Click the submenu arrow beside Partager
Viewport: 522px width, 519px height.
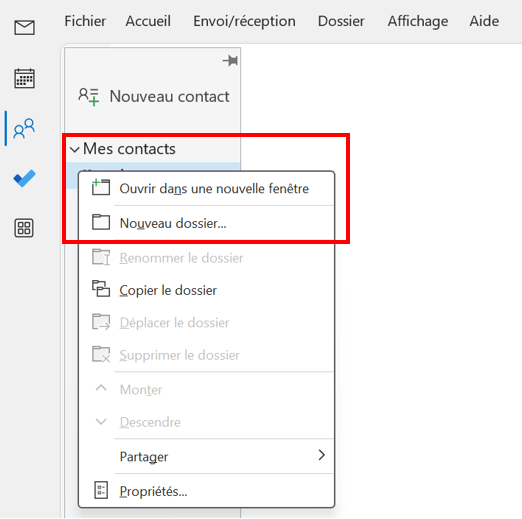point(321,455)
